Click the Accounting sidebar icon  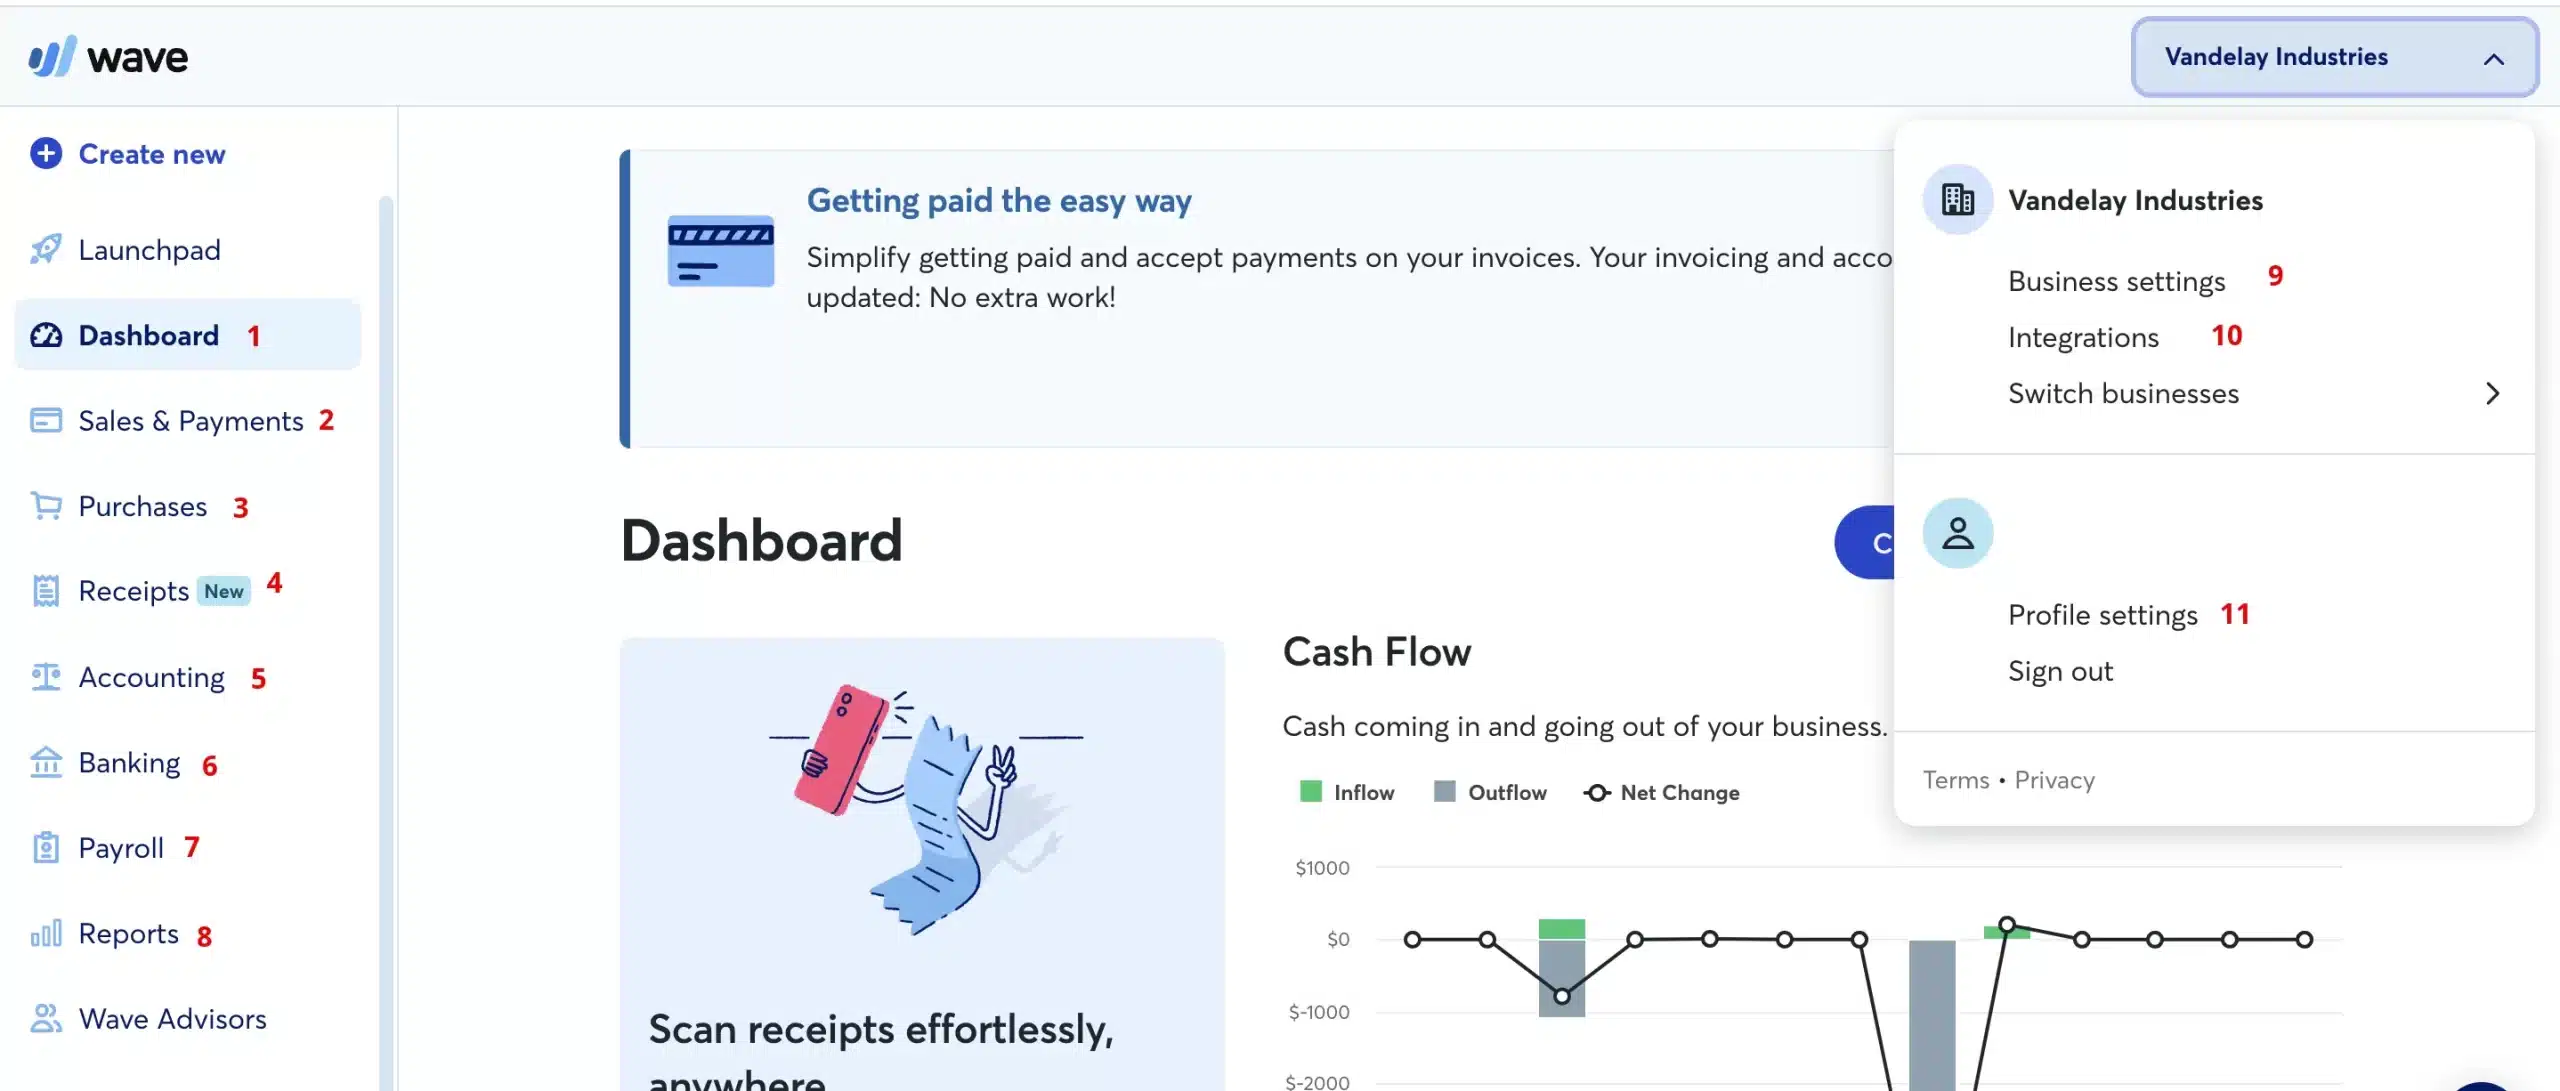coord(46,676)
